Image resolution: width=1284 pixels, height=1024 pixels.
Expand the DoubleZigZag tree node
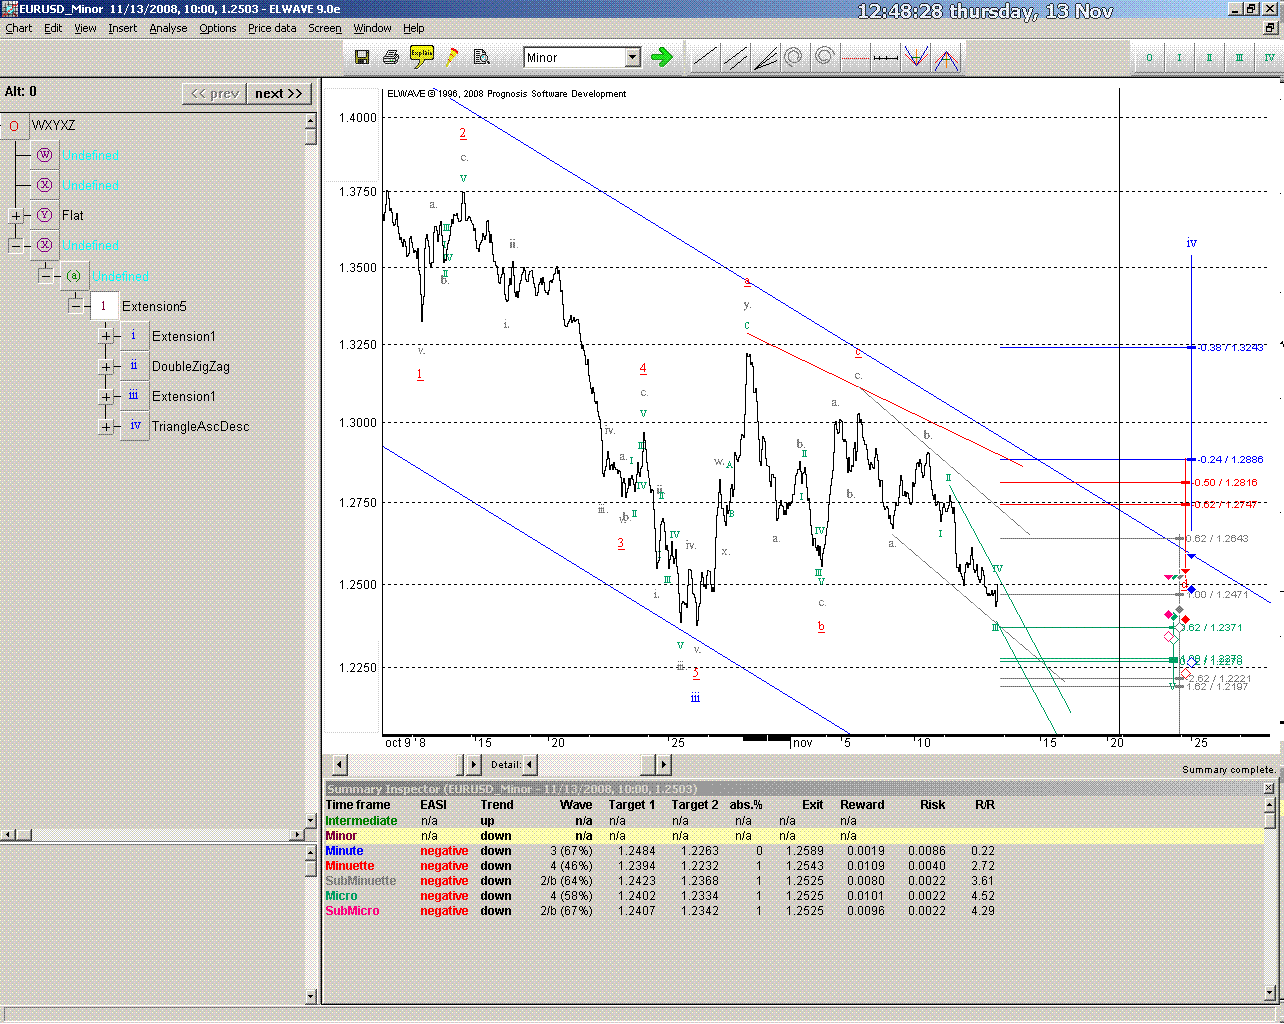[106, 366]
